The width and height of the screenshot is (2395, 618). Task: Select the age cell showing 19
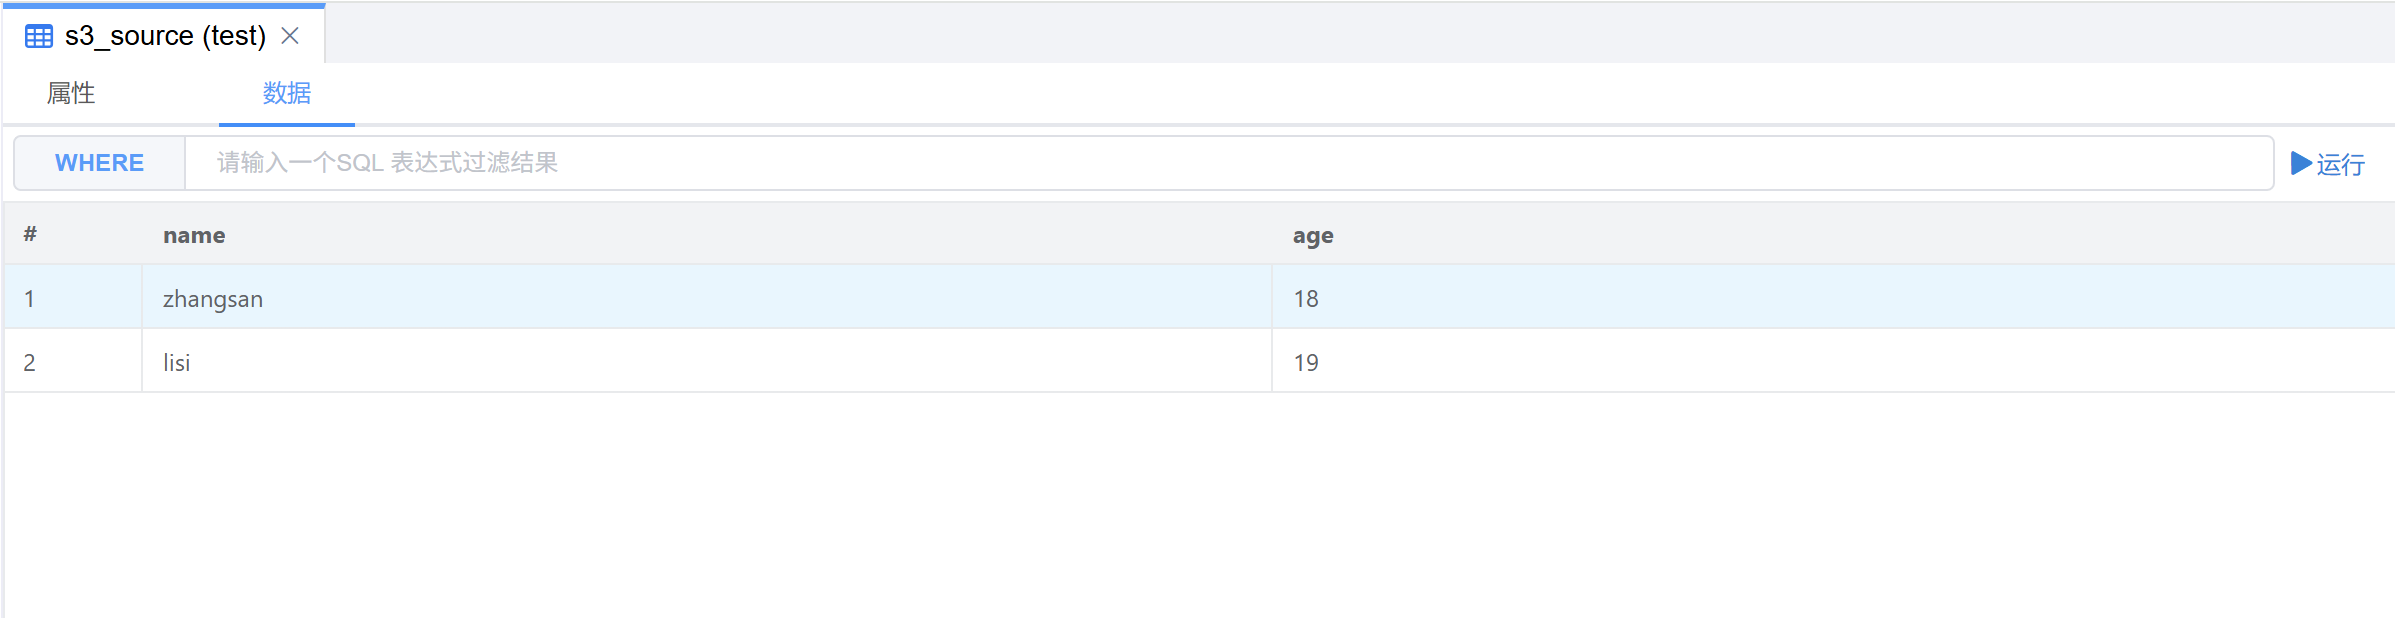[1306, 362]
